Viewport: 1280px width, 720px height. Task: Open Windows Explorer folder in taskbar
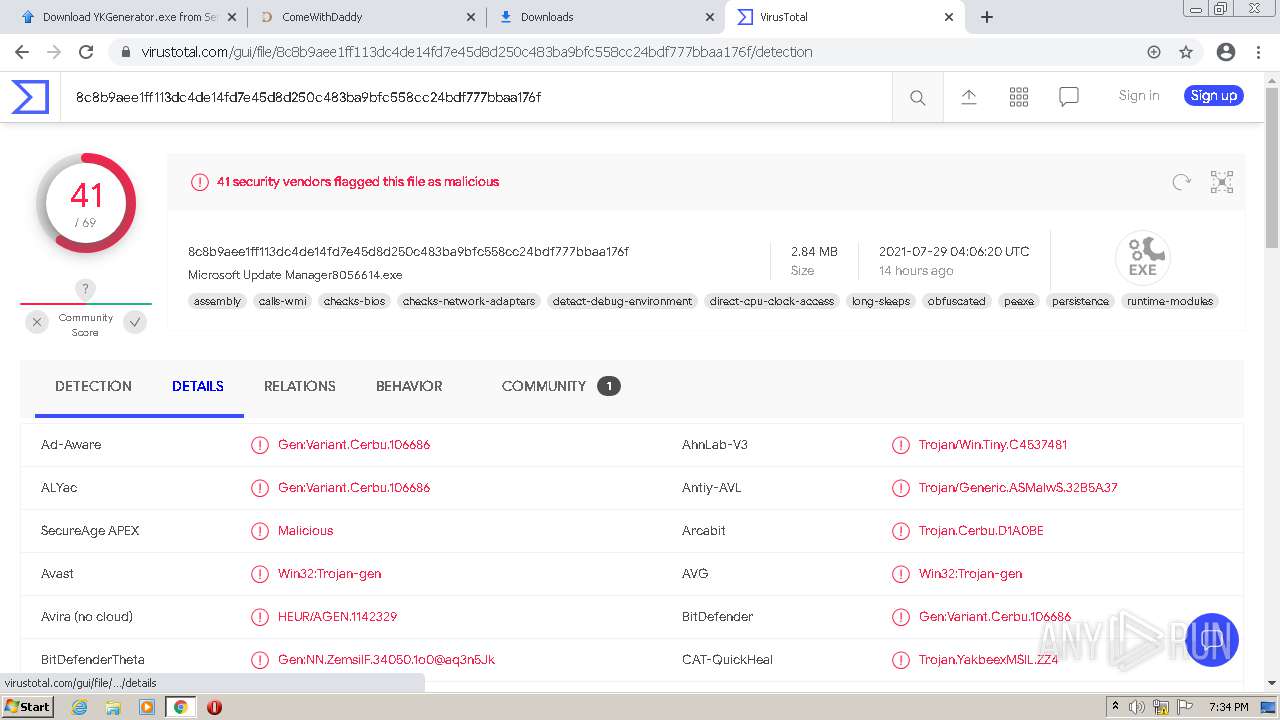click(x=113, y=707)
